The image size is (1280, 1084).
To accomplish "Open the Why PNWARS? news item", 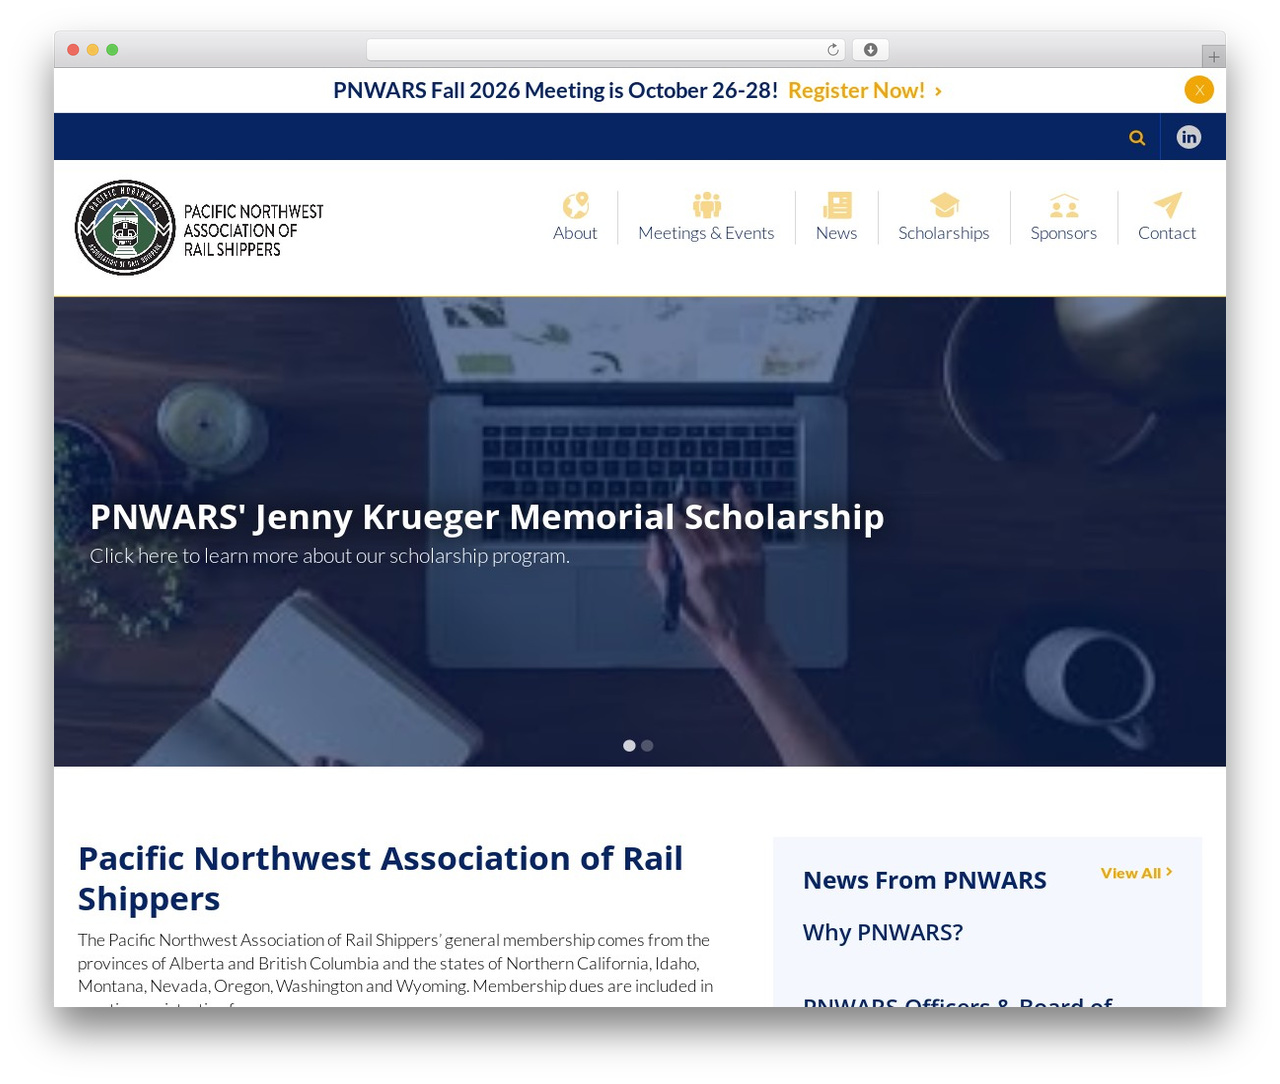I will tap(883, 932).
